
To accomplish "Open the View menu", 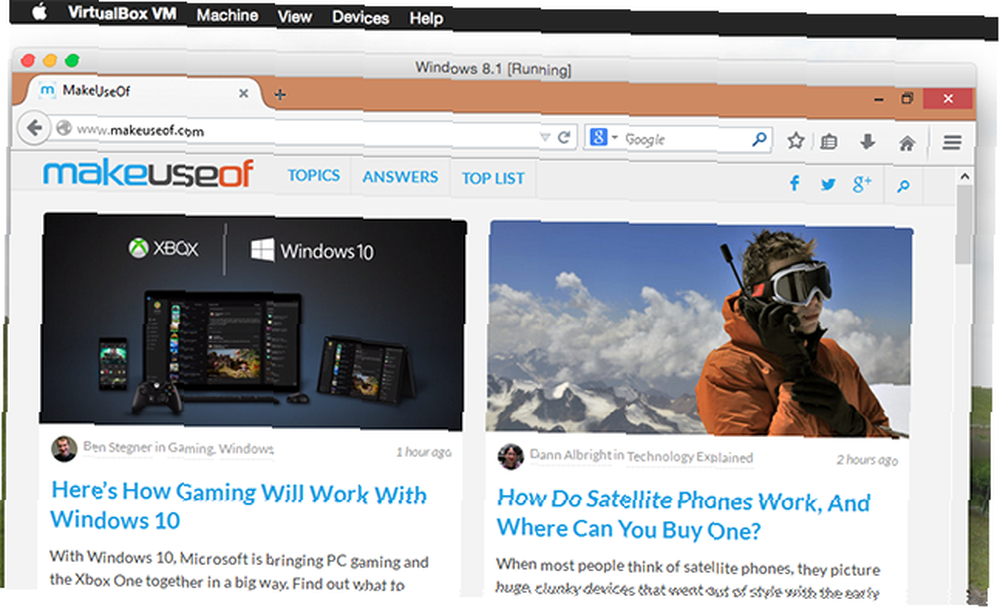I will 294,17.
